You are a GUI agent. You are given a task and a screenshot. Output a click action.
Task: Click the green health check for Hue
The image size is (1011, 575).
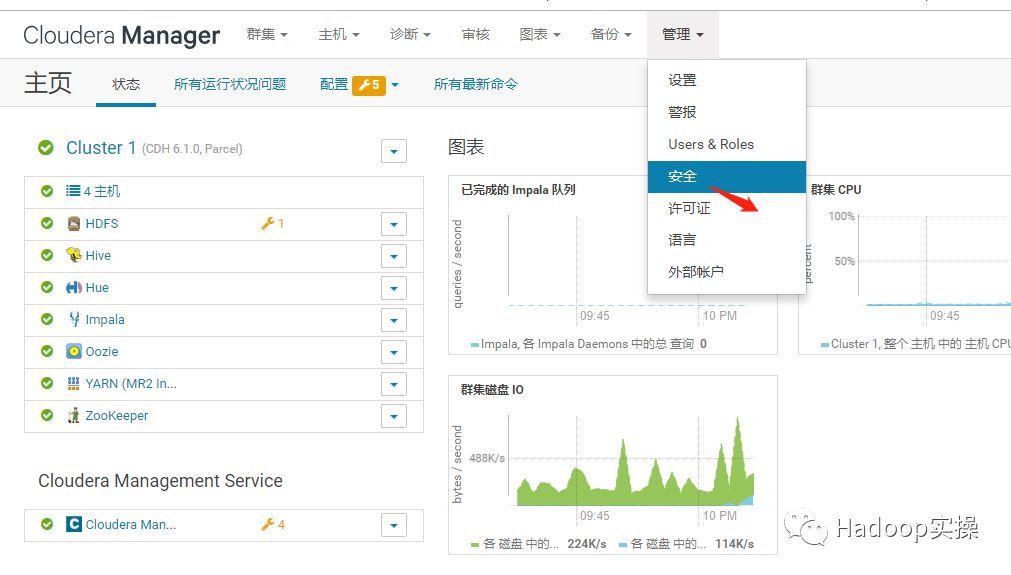[47, 287]
